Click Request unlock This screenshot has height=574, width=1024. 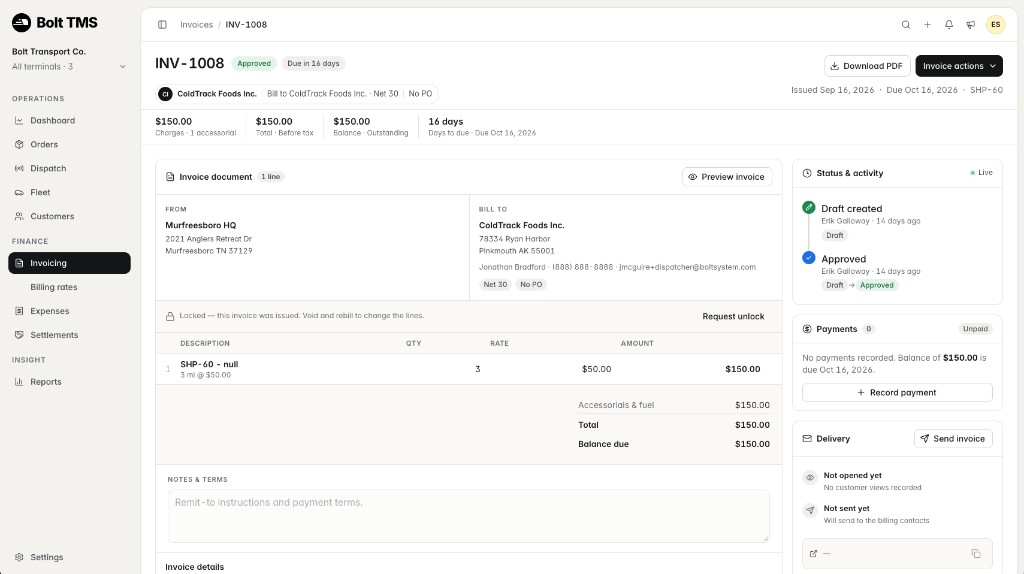[733, 317]
